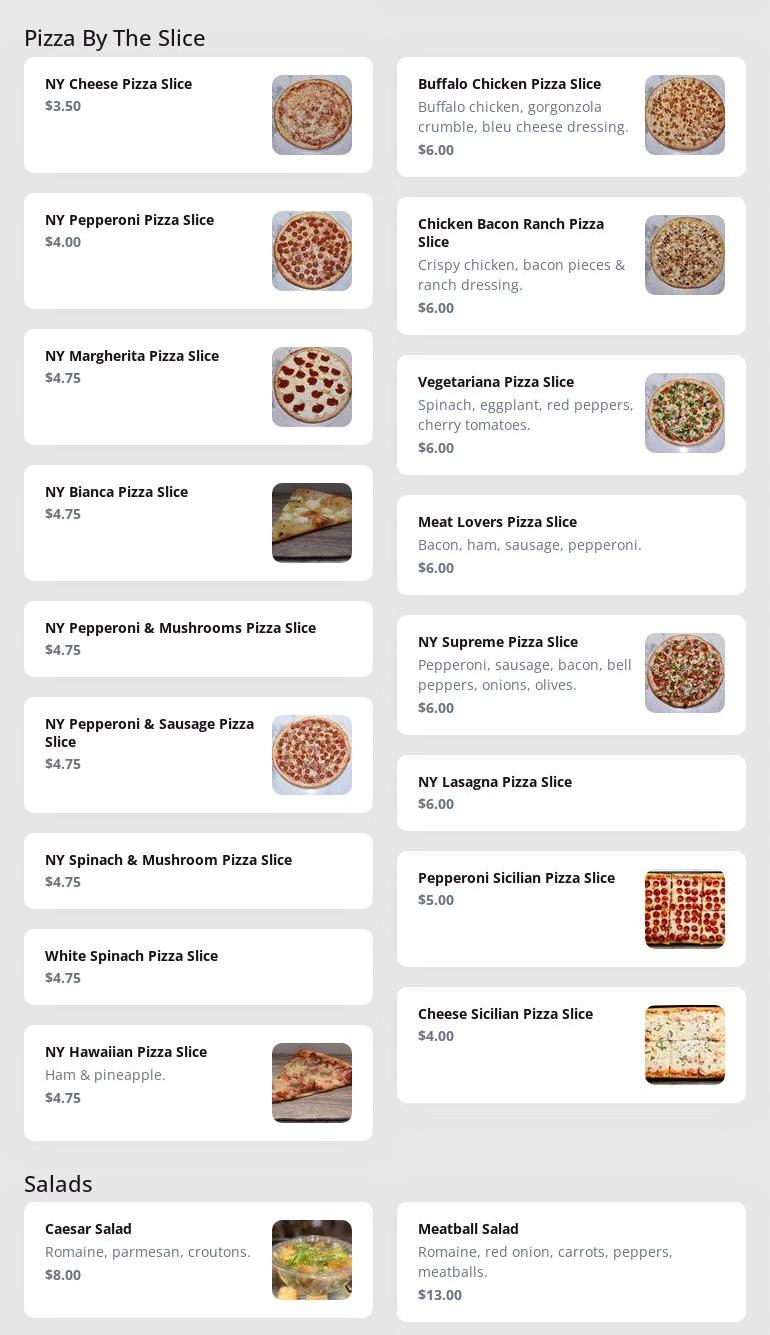Image resolution: width=770 pixels, height=1335 pixels.
Task: Select the NY Margherita Pizza Slice thumbnail
Action: pos(312,387)
